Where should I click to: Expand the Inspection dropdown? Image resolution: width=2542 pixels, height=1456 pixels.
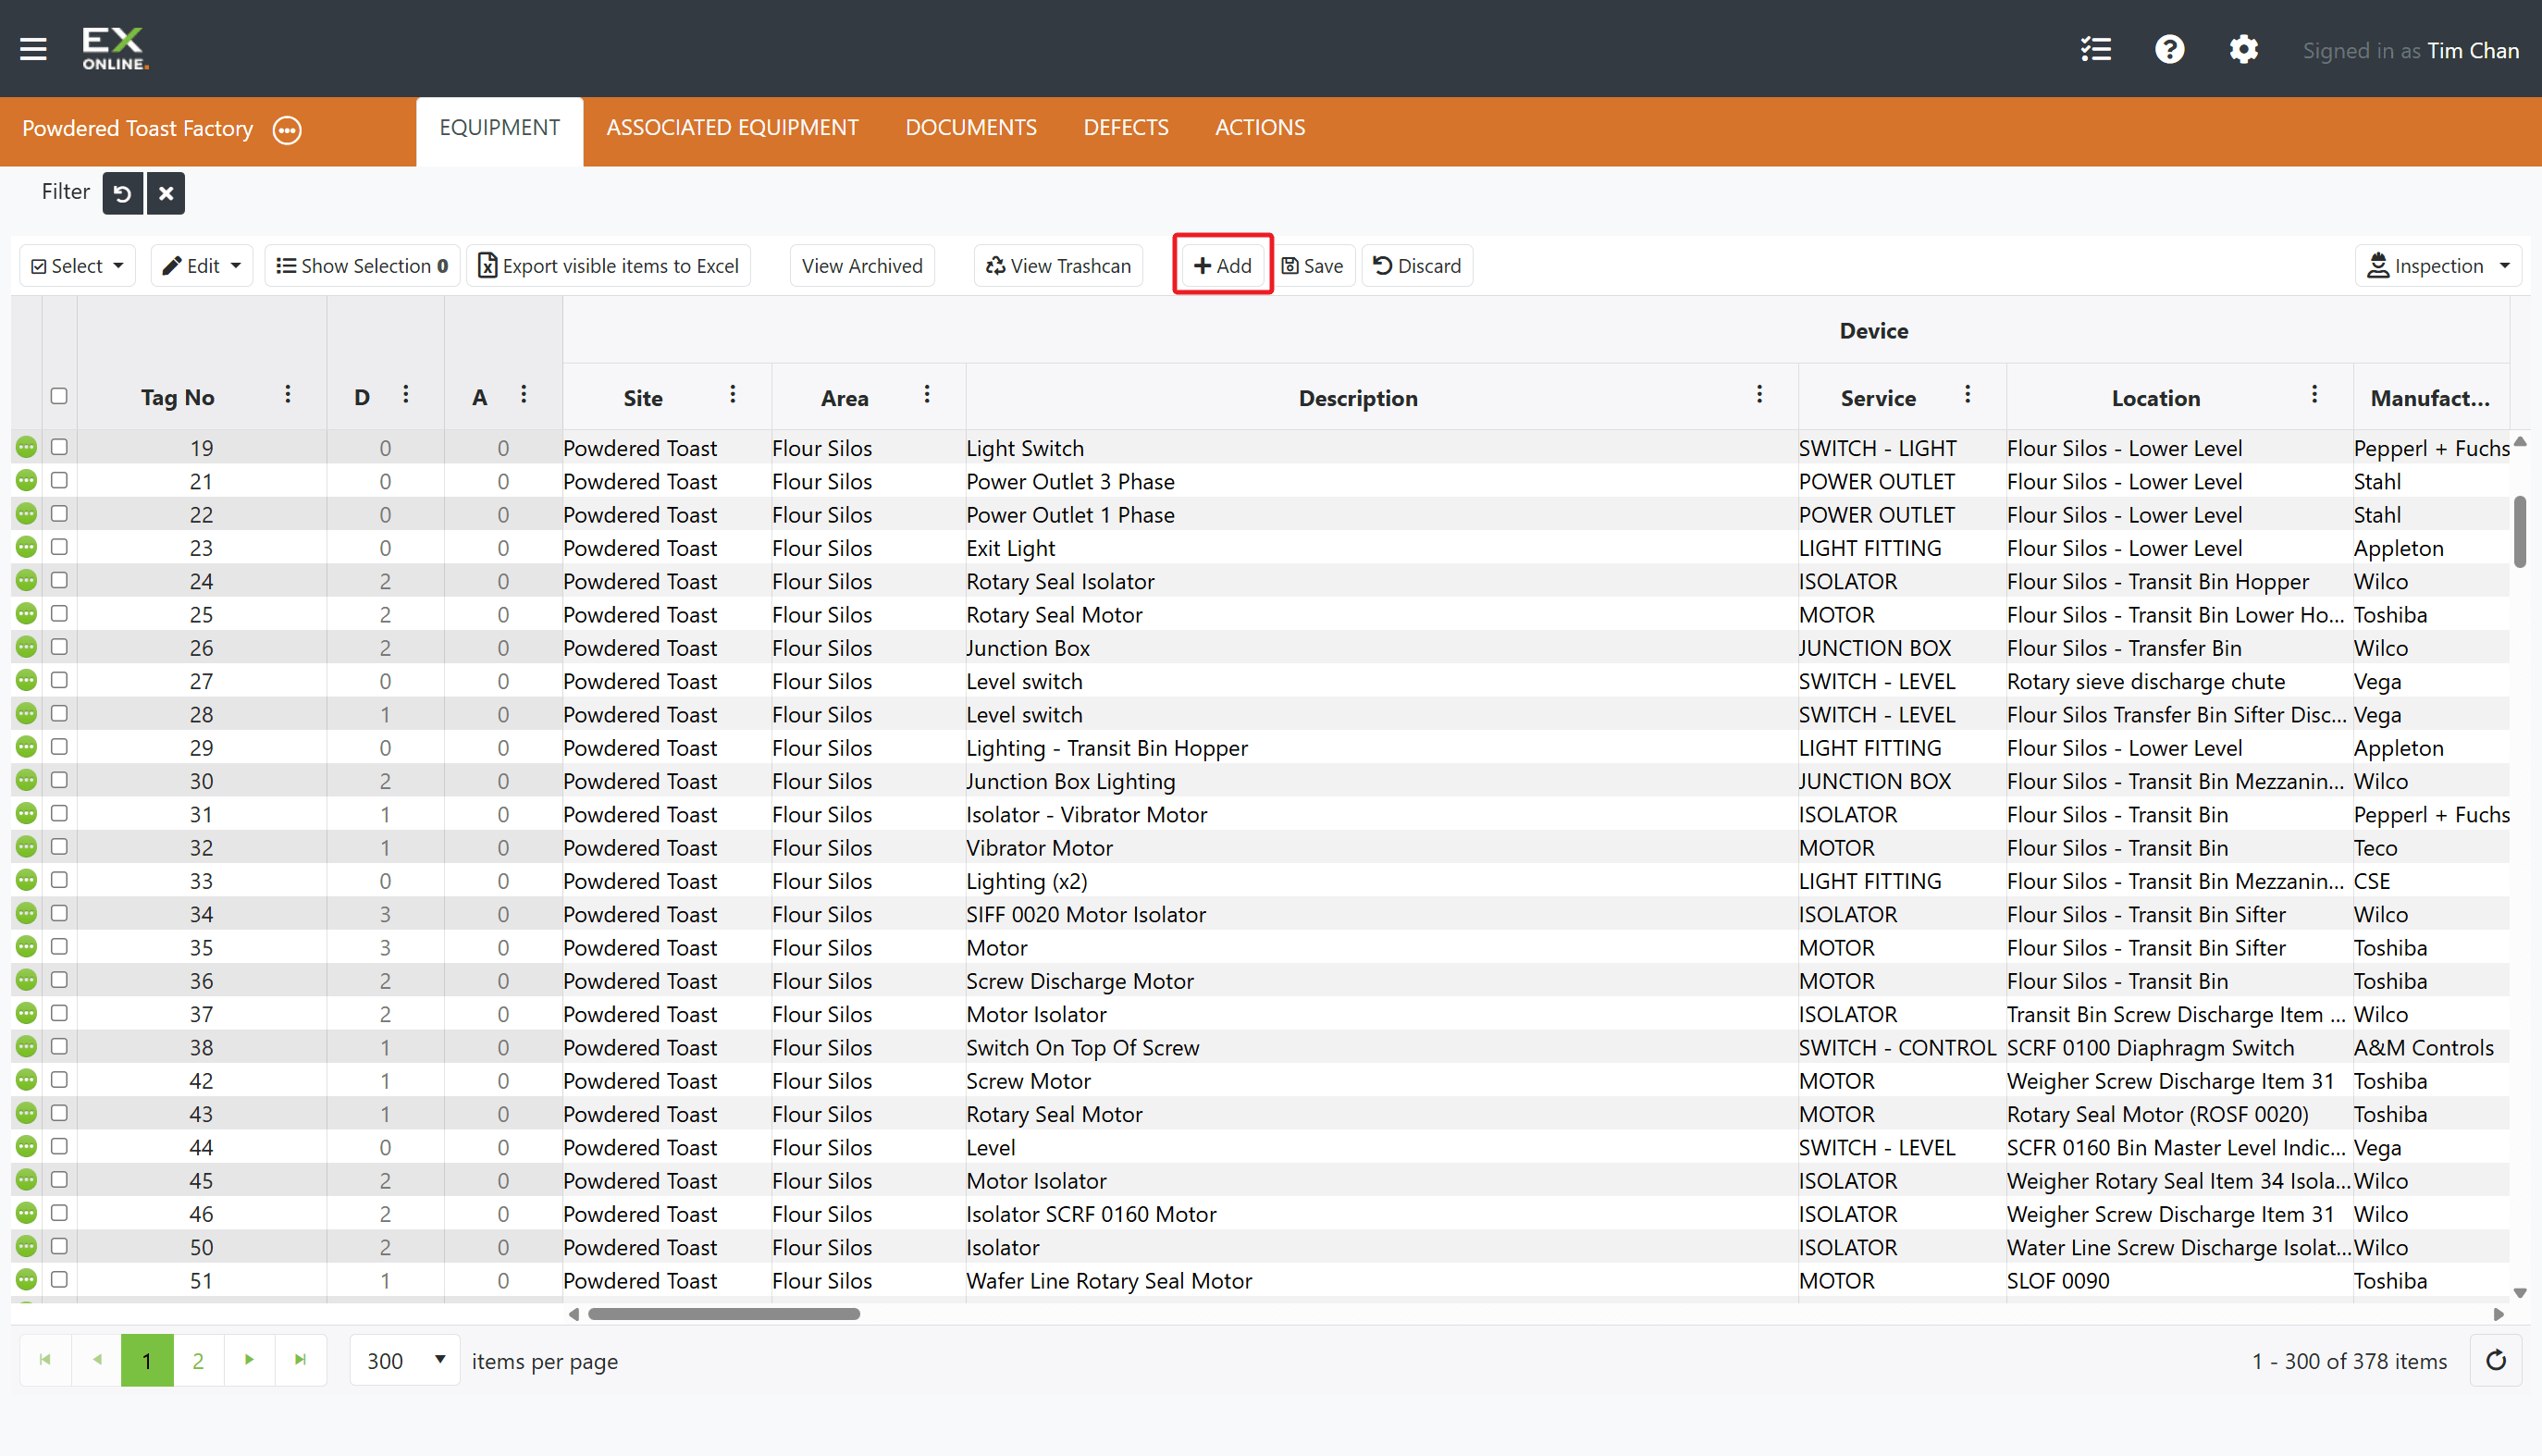(x=2438, y=266)
